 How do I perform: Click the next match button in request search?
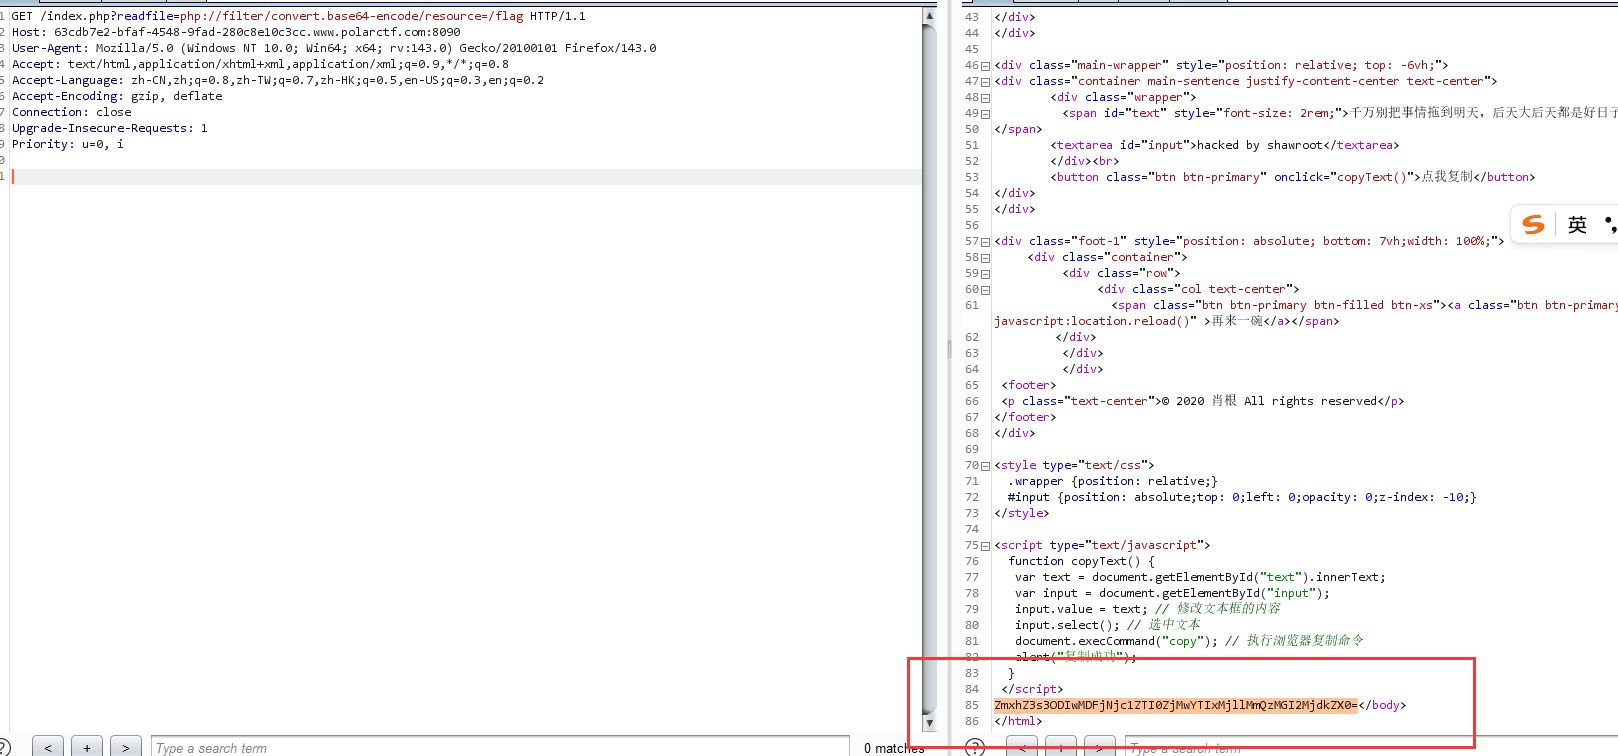[x=125, y=747]
